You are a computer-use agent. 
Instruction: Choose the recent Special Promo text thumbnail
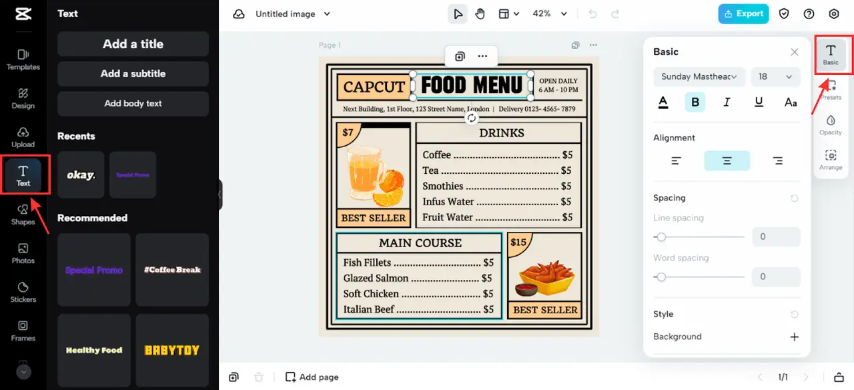click(133, 175)
